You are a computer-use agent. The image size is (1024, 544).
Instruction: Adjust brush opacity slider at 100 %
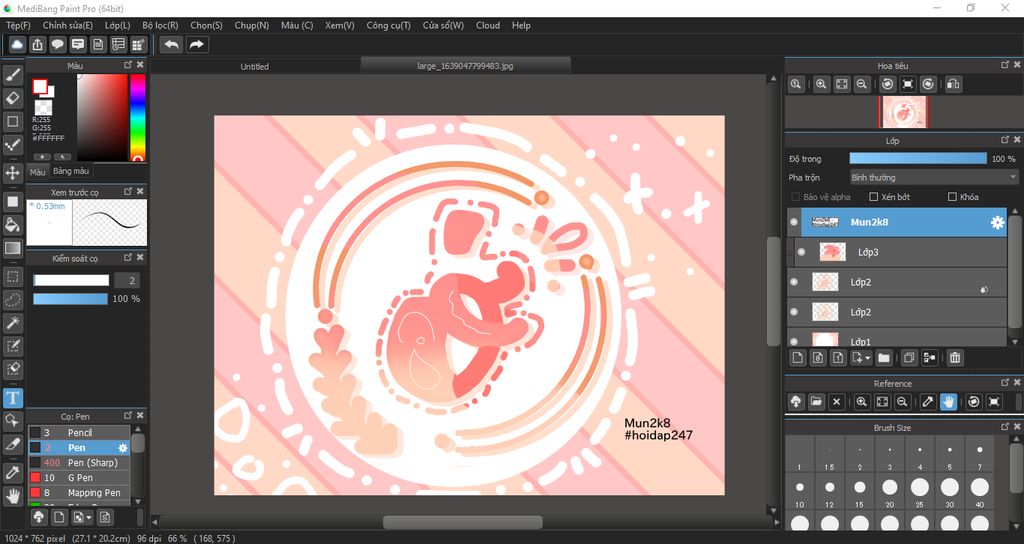point(70,298)
